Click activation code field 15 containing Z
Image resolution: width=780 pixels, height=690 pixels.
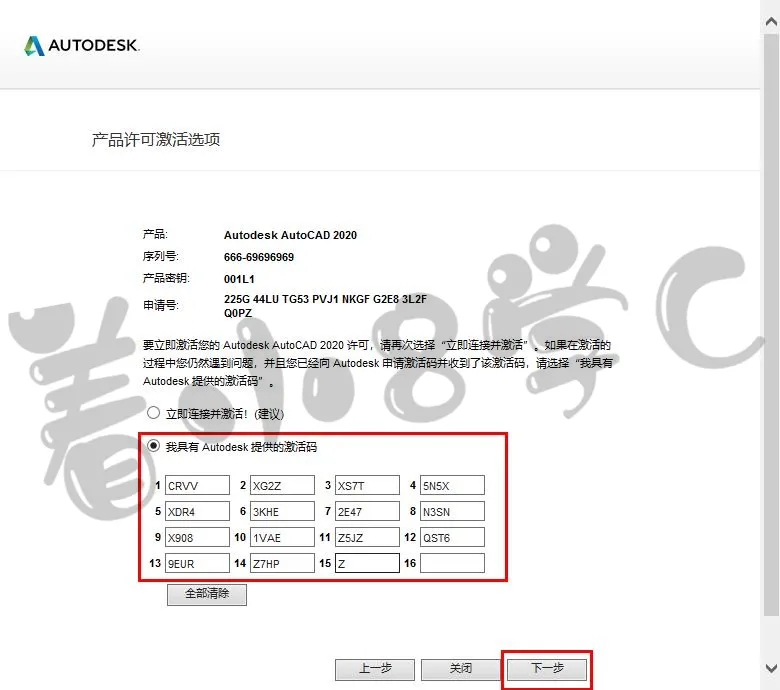click(x=367, y=563)
